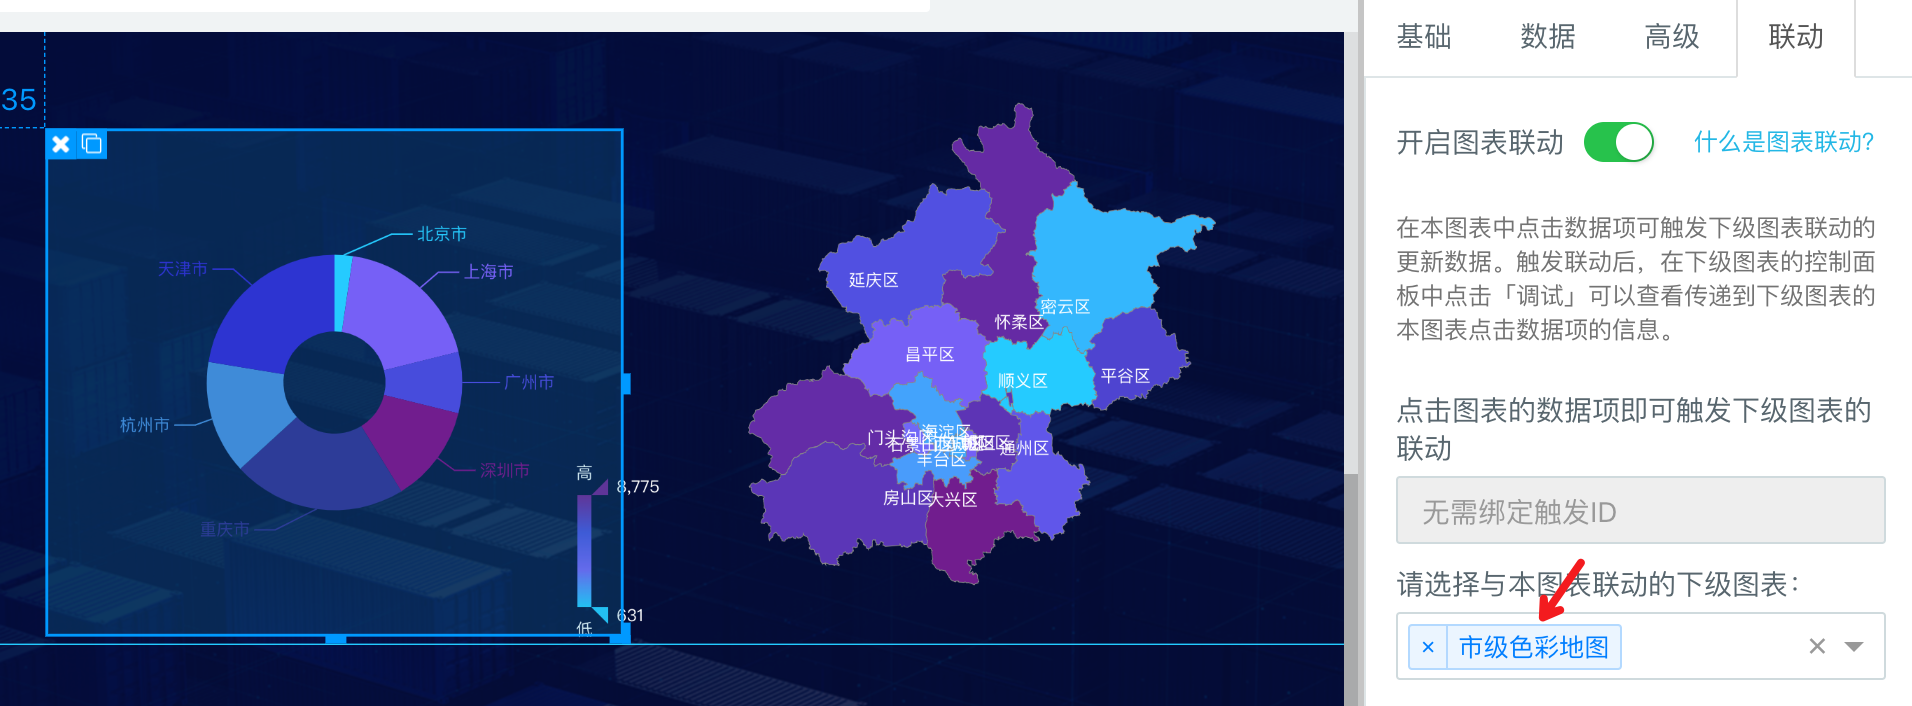Image resolution: width=1912 pixels, height=706 pixels.
Task: Delete the selected pie chart via X icon
Action: (x=61, y=144)
